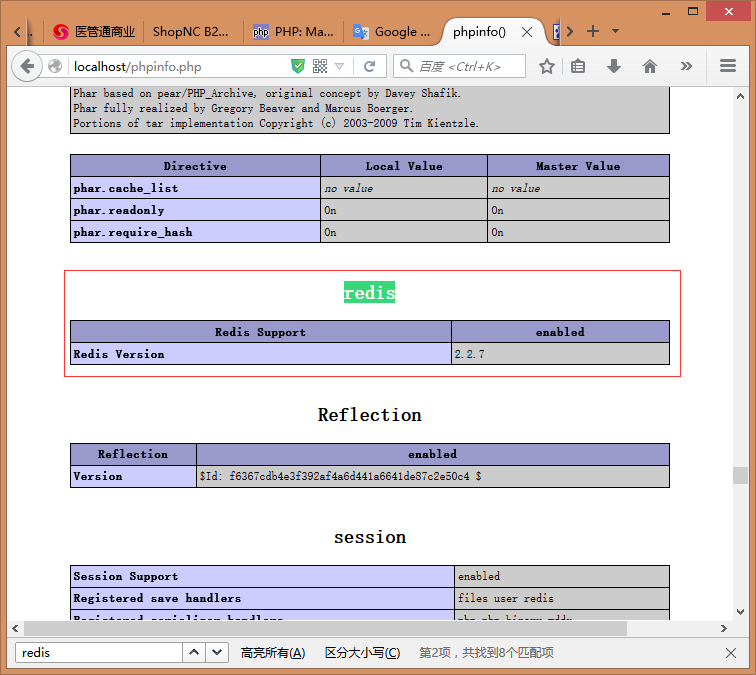This screenshot has height=675, width=756.
Task: Open the downloads arrow icon
Action: pos(614,66)
